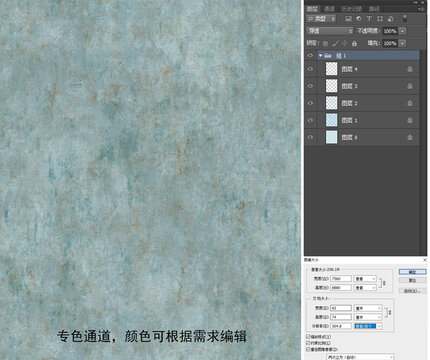Collapse the panel with double-arrow icon
Viewport: 430px width, 360px height.
tap(416, 2)
